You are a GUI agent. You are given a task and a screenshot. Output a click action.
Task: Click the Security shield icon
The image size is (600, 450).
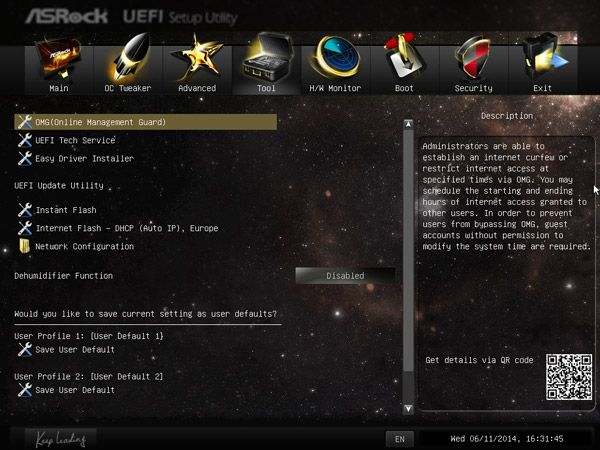pyautogui.click(x=473, y=57)
